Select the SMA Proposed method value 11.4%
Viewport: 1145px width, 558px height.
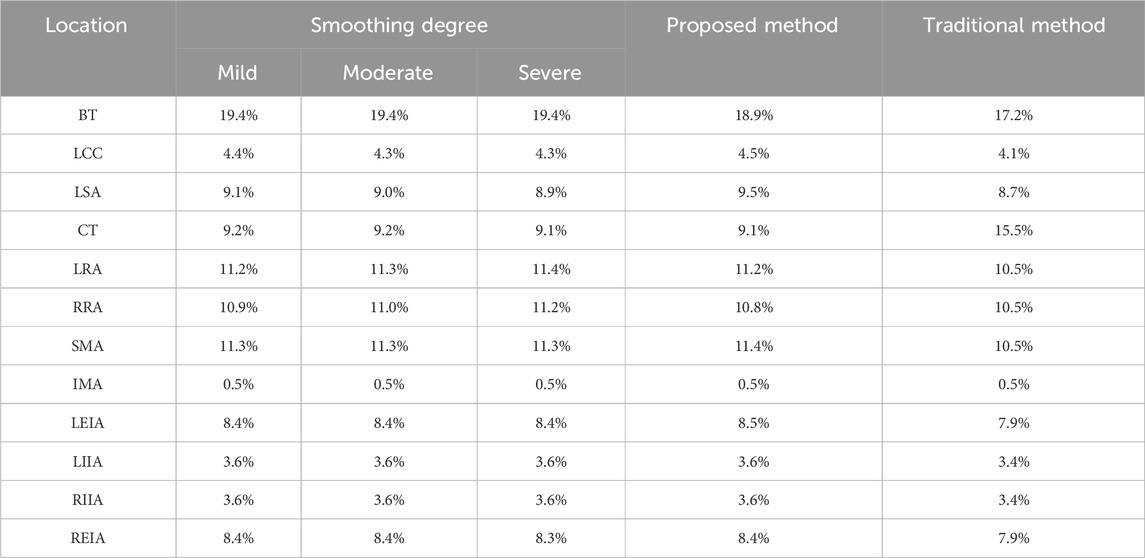(753, 347)
